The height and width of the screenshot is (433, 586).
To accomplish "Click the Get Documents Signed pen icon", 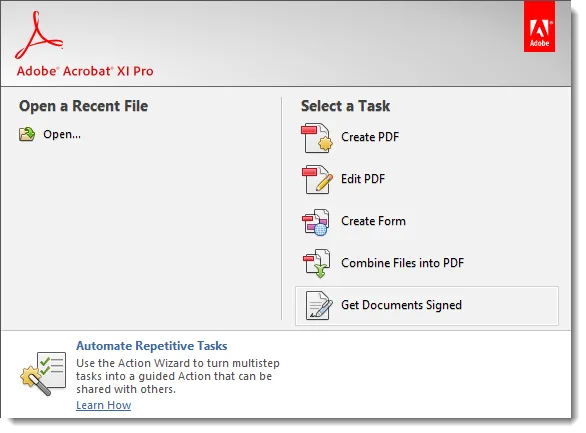I will (319, 306).
